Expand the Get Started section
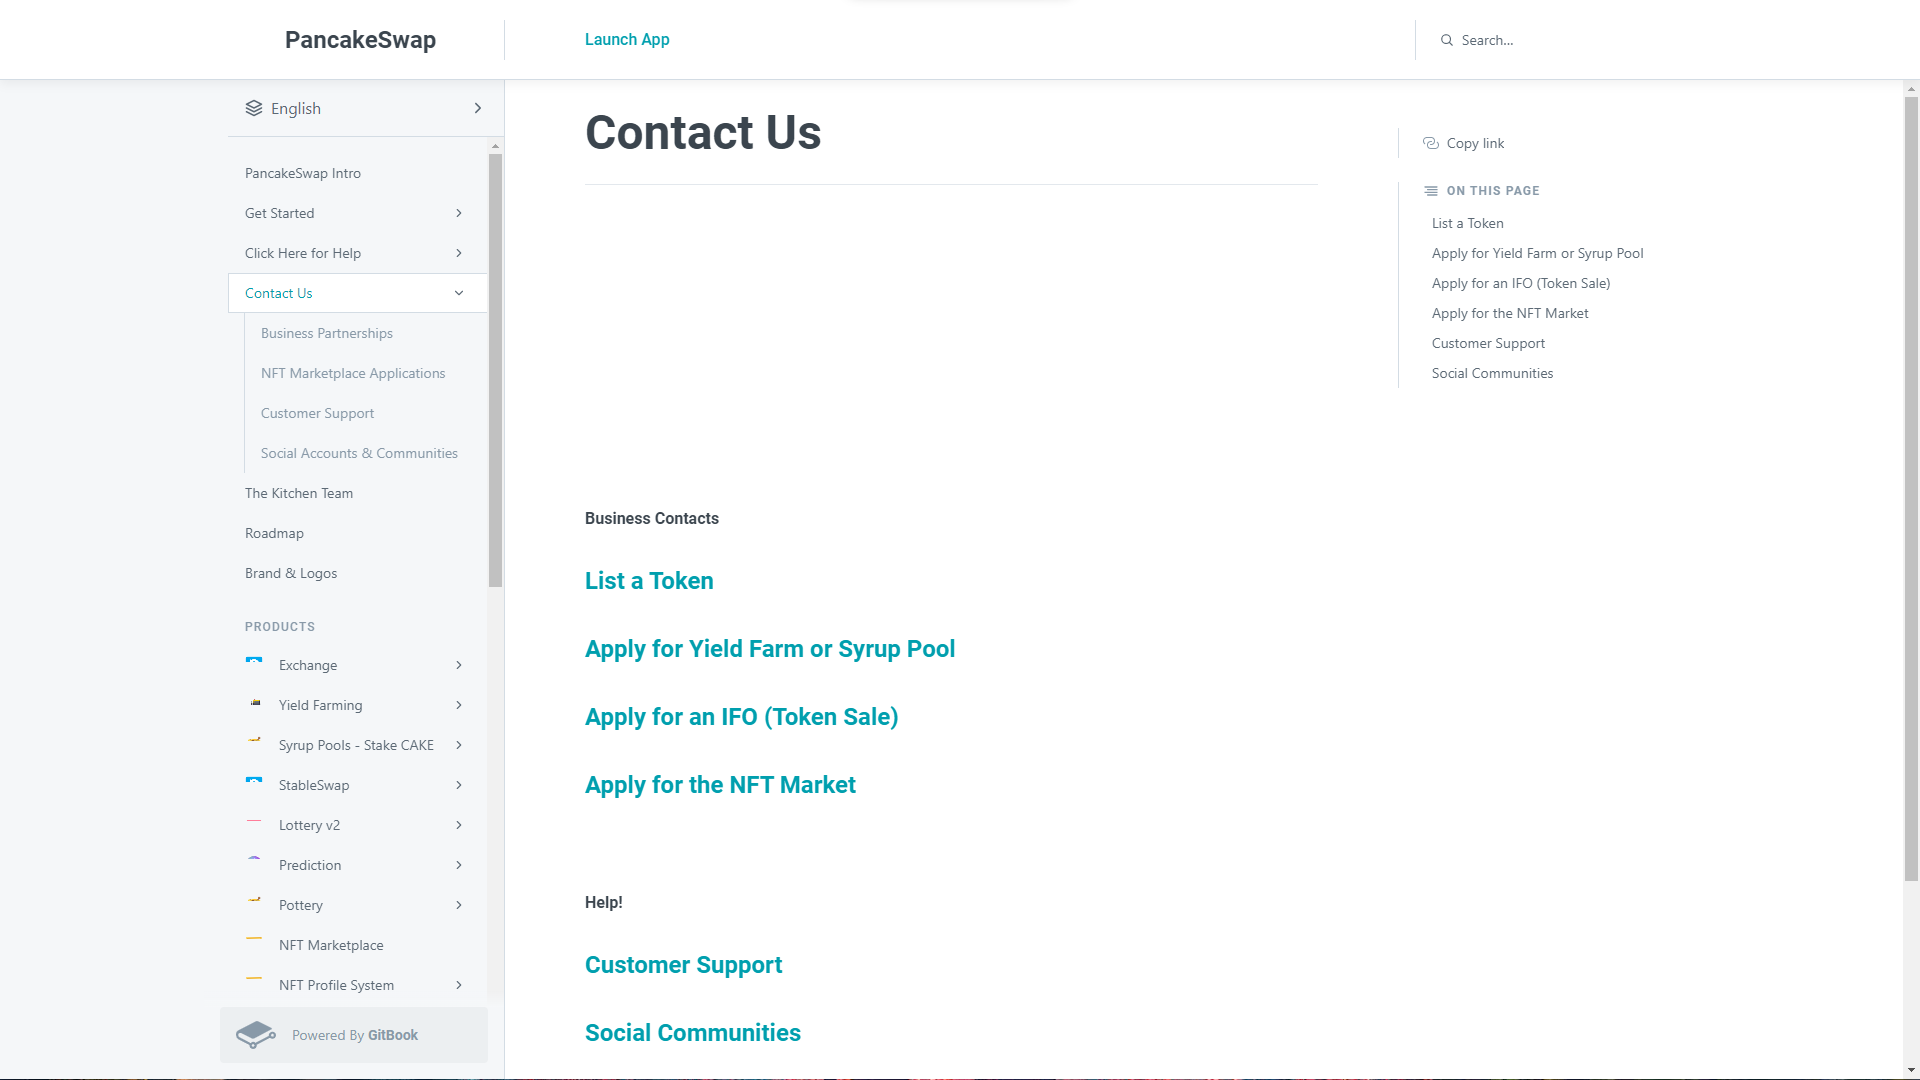This screenshot has height=1080, width=1920. pos(459,213)
